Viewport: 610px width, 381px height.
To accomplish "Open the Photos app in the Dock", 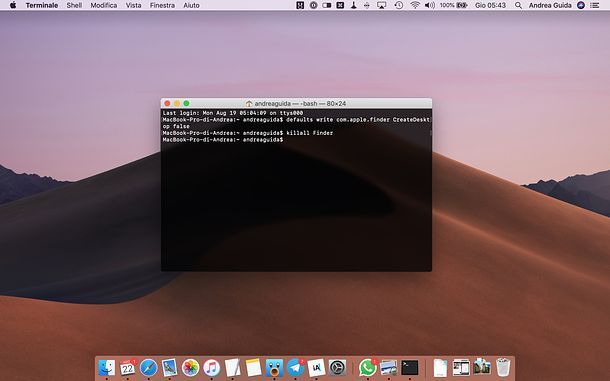I will click(x=191, y=367).
